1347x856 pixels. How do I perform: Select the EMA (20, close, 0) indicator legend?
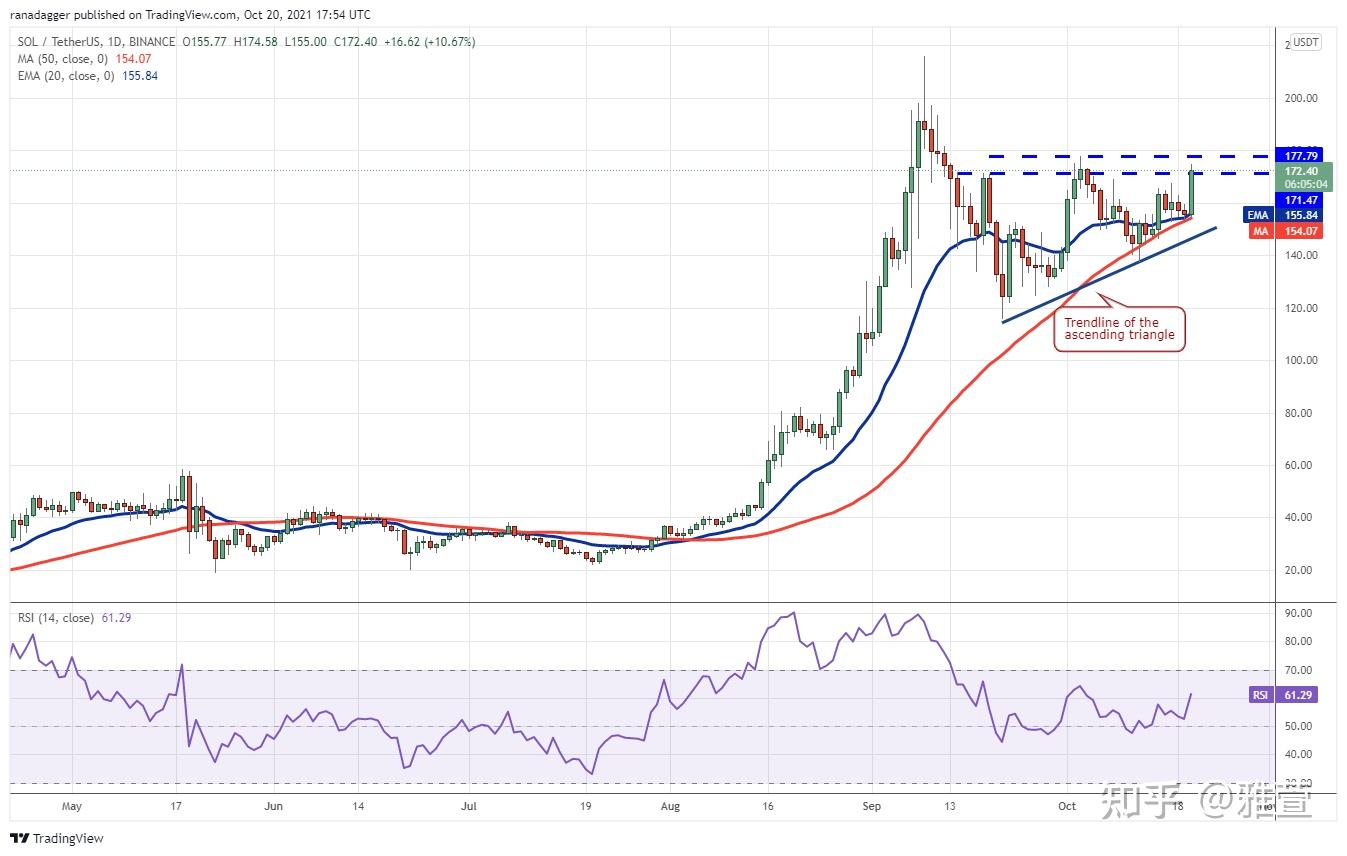(x=66, y=76)
